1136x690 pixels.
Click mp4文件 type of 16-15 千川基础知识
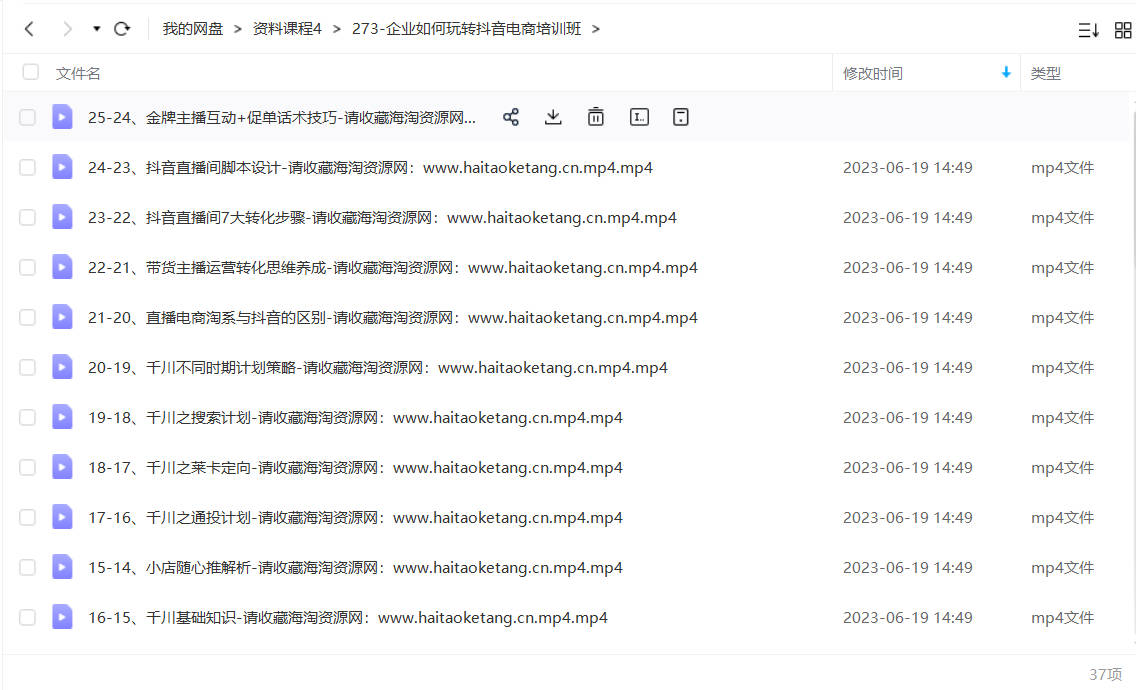pyautogui.click(x=1062, y=618)
